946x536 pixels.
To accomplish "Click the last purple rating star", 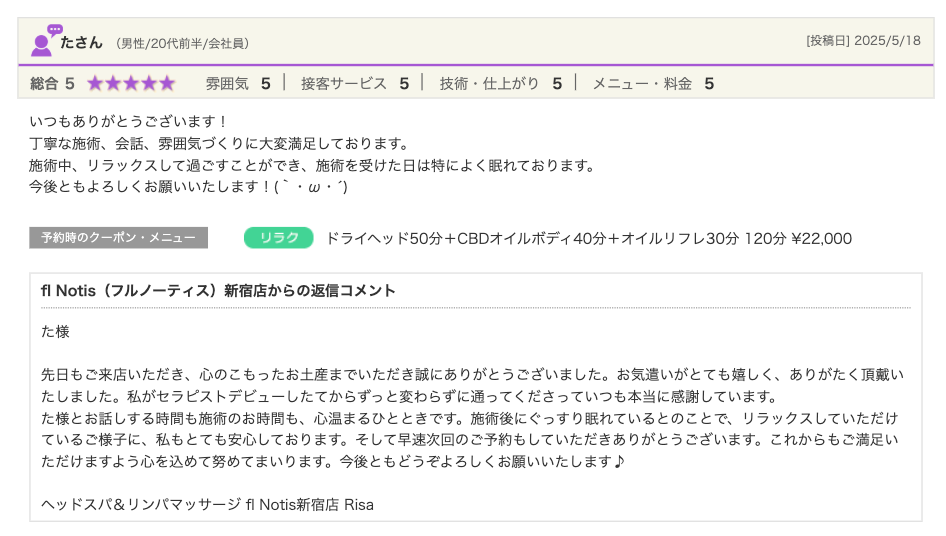I will click(167, 83).
